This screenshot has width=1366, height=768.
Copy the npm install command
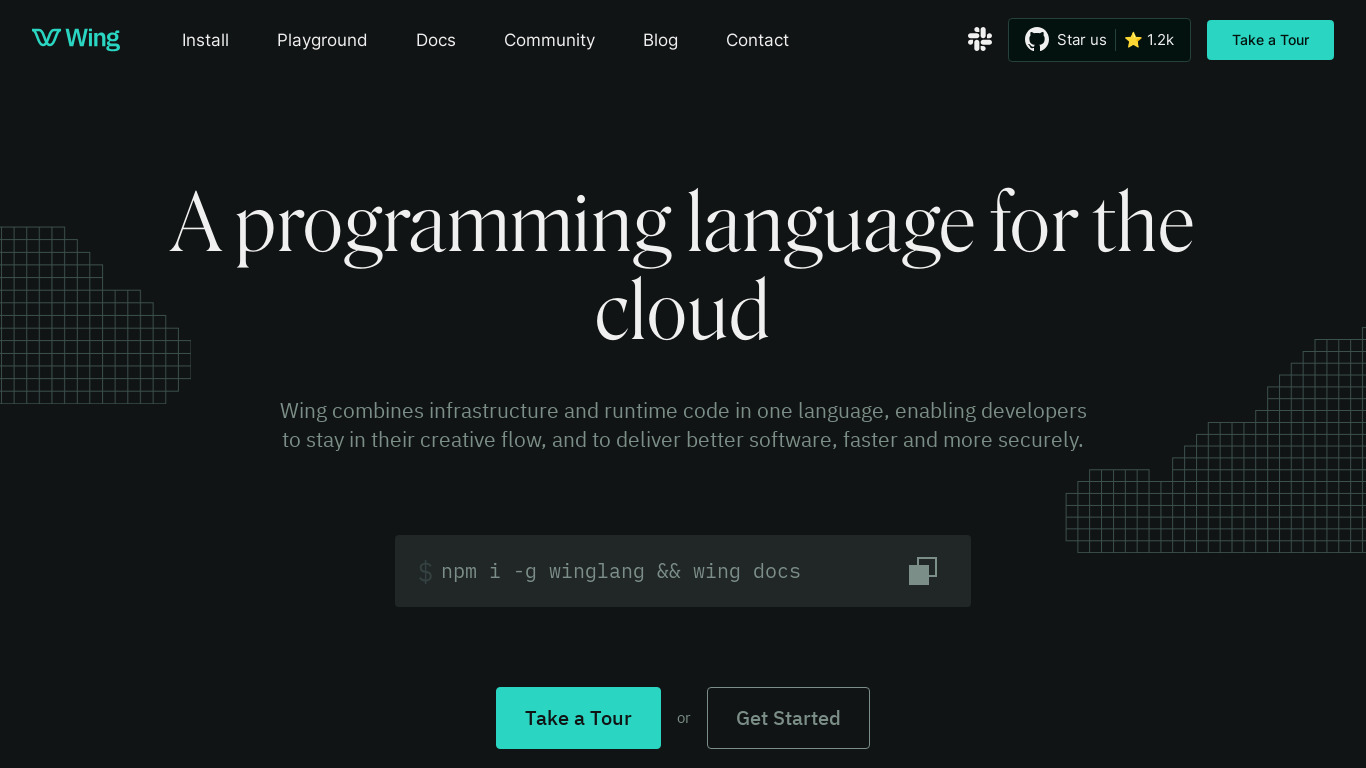coord(923,571)
